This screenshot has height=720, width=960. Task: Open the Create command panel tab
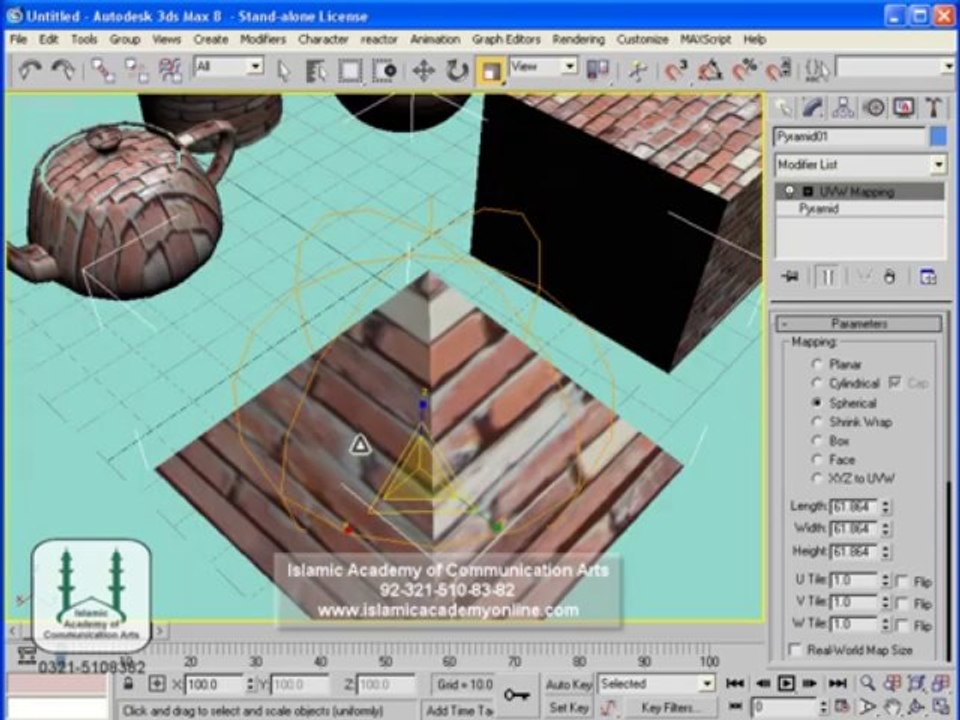[784, 108]
